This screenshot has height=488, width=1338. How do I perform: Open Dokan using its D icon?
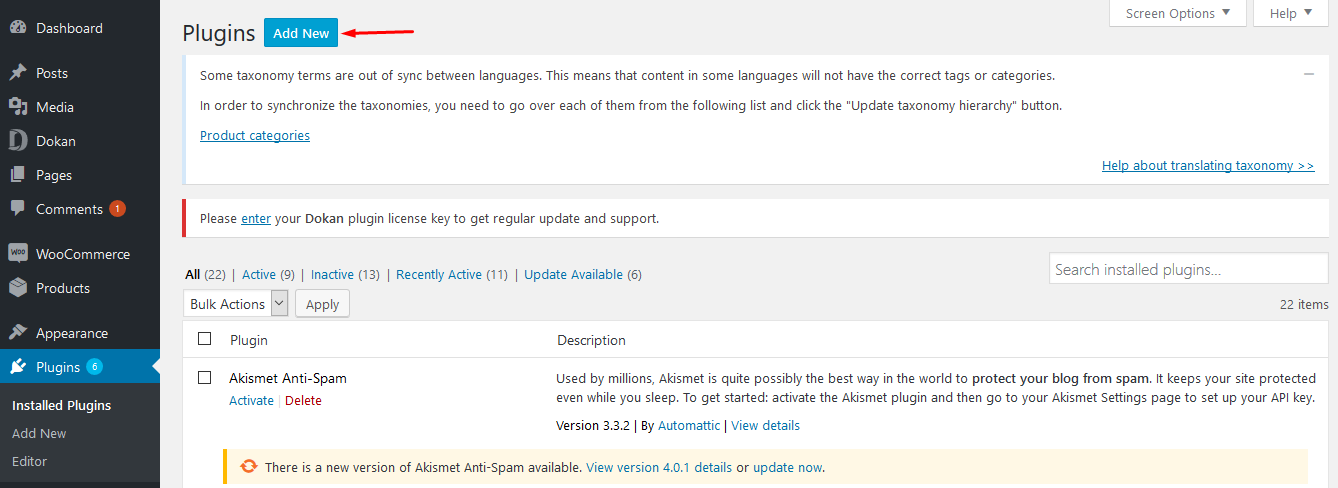click(18, 141)
